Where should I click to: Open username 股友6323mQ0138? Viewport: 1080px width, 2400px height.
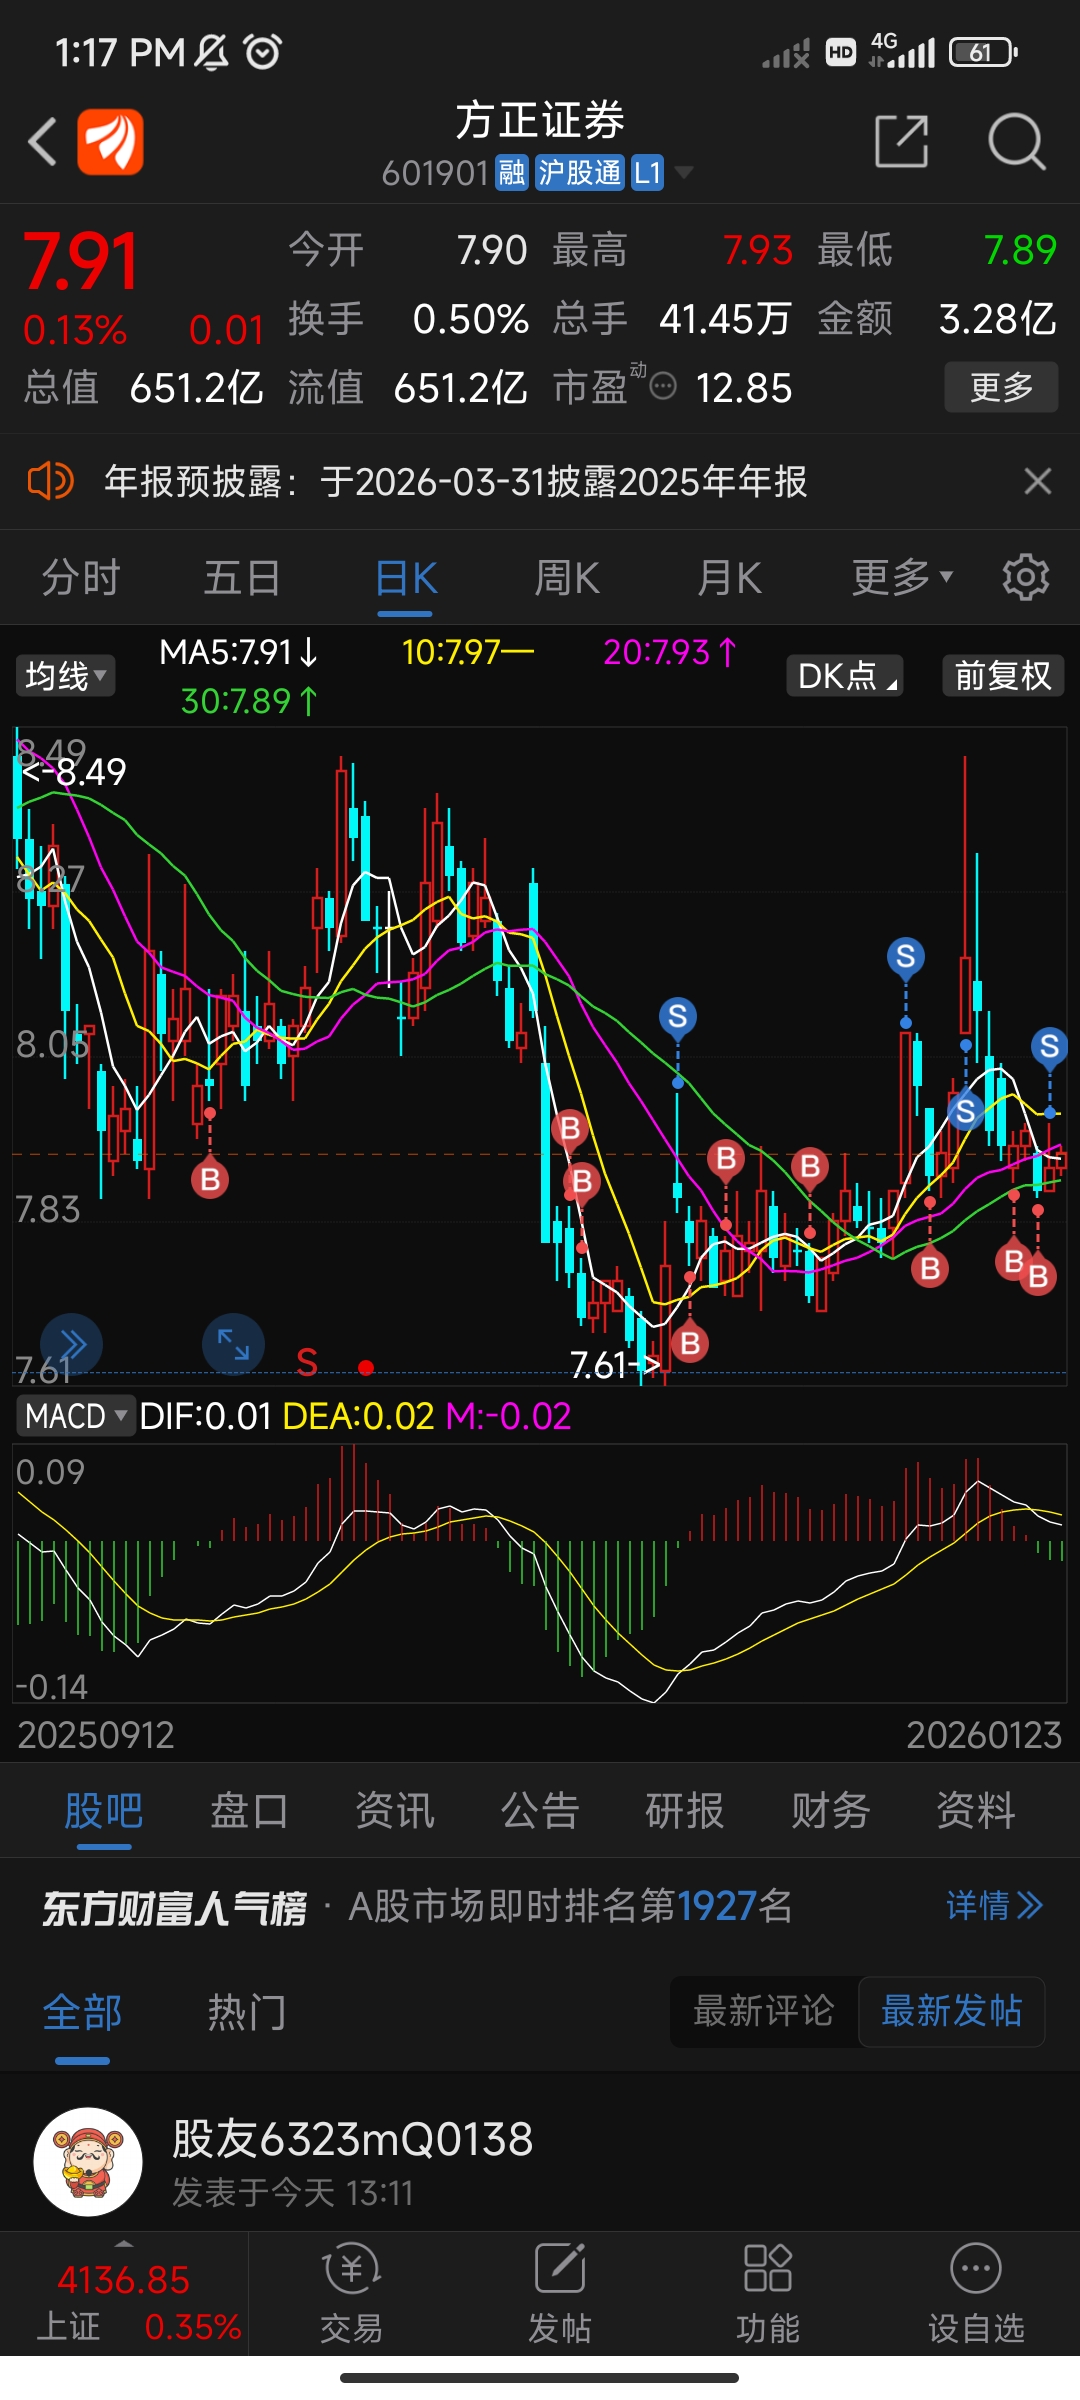353,2139
